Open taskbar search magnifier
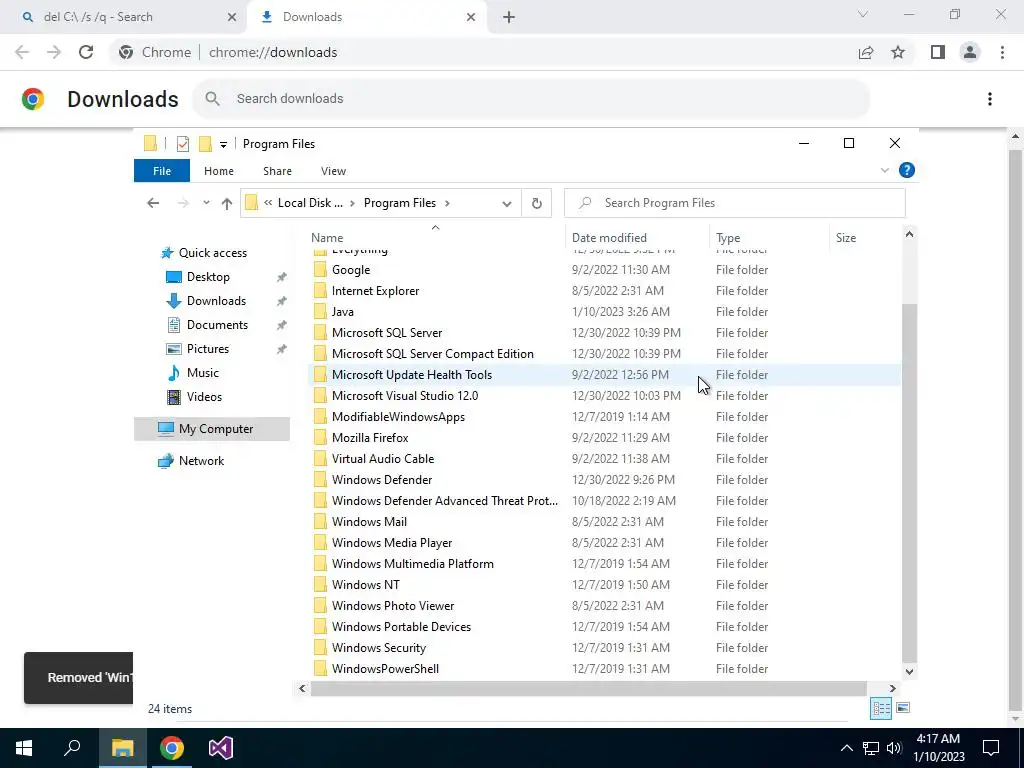1024x768 pixels. click(72, 748)
